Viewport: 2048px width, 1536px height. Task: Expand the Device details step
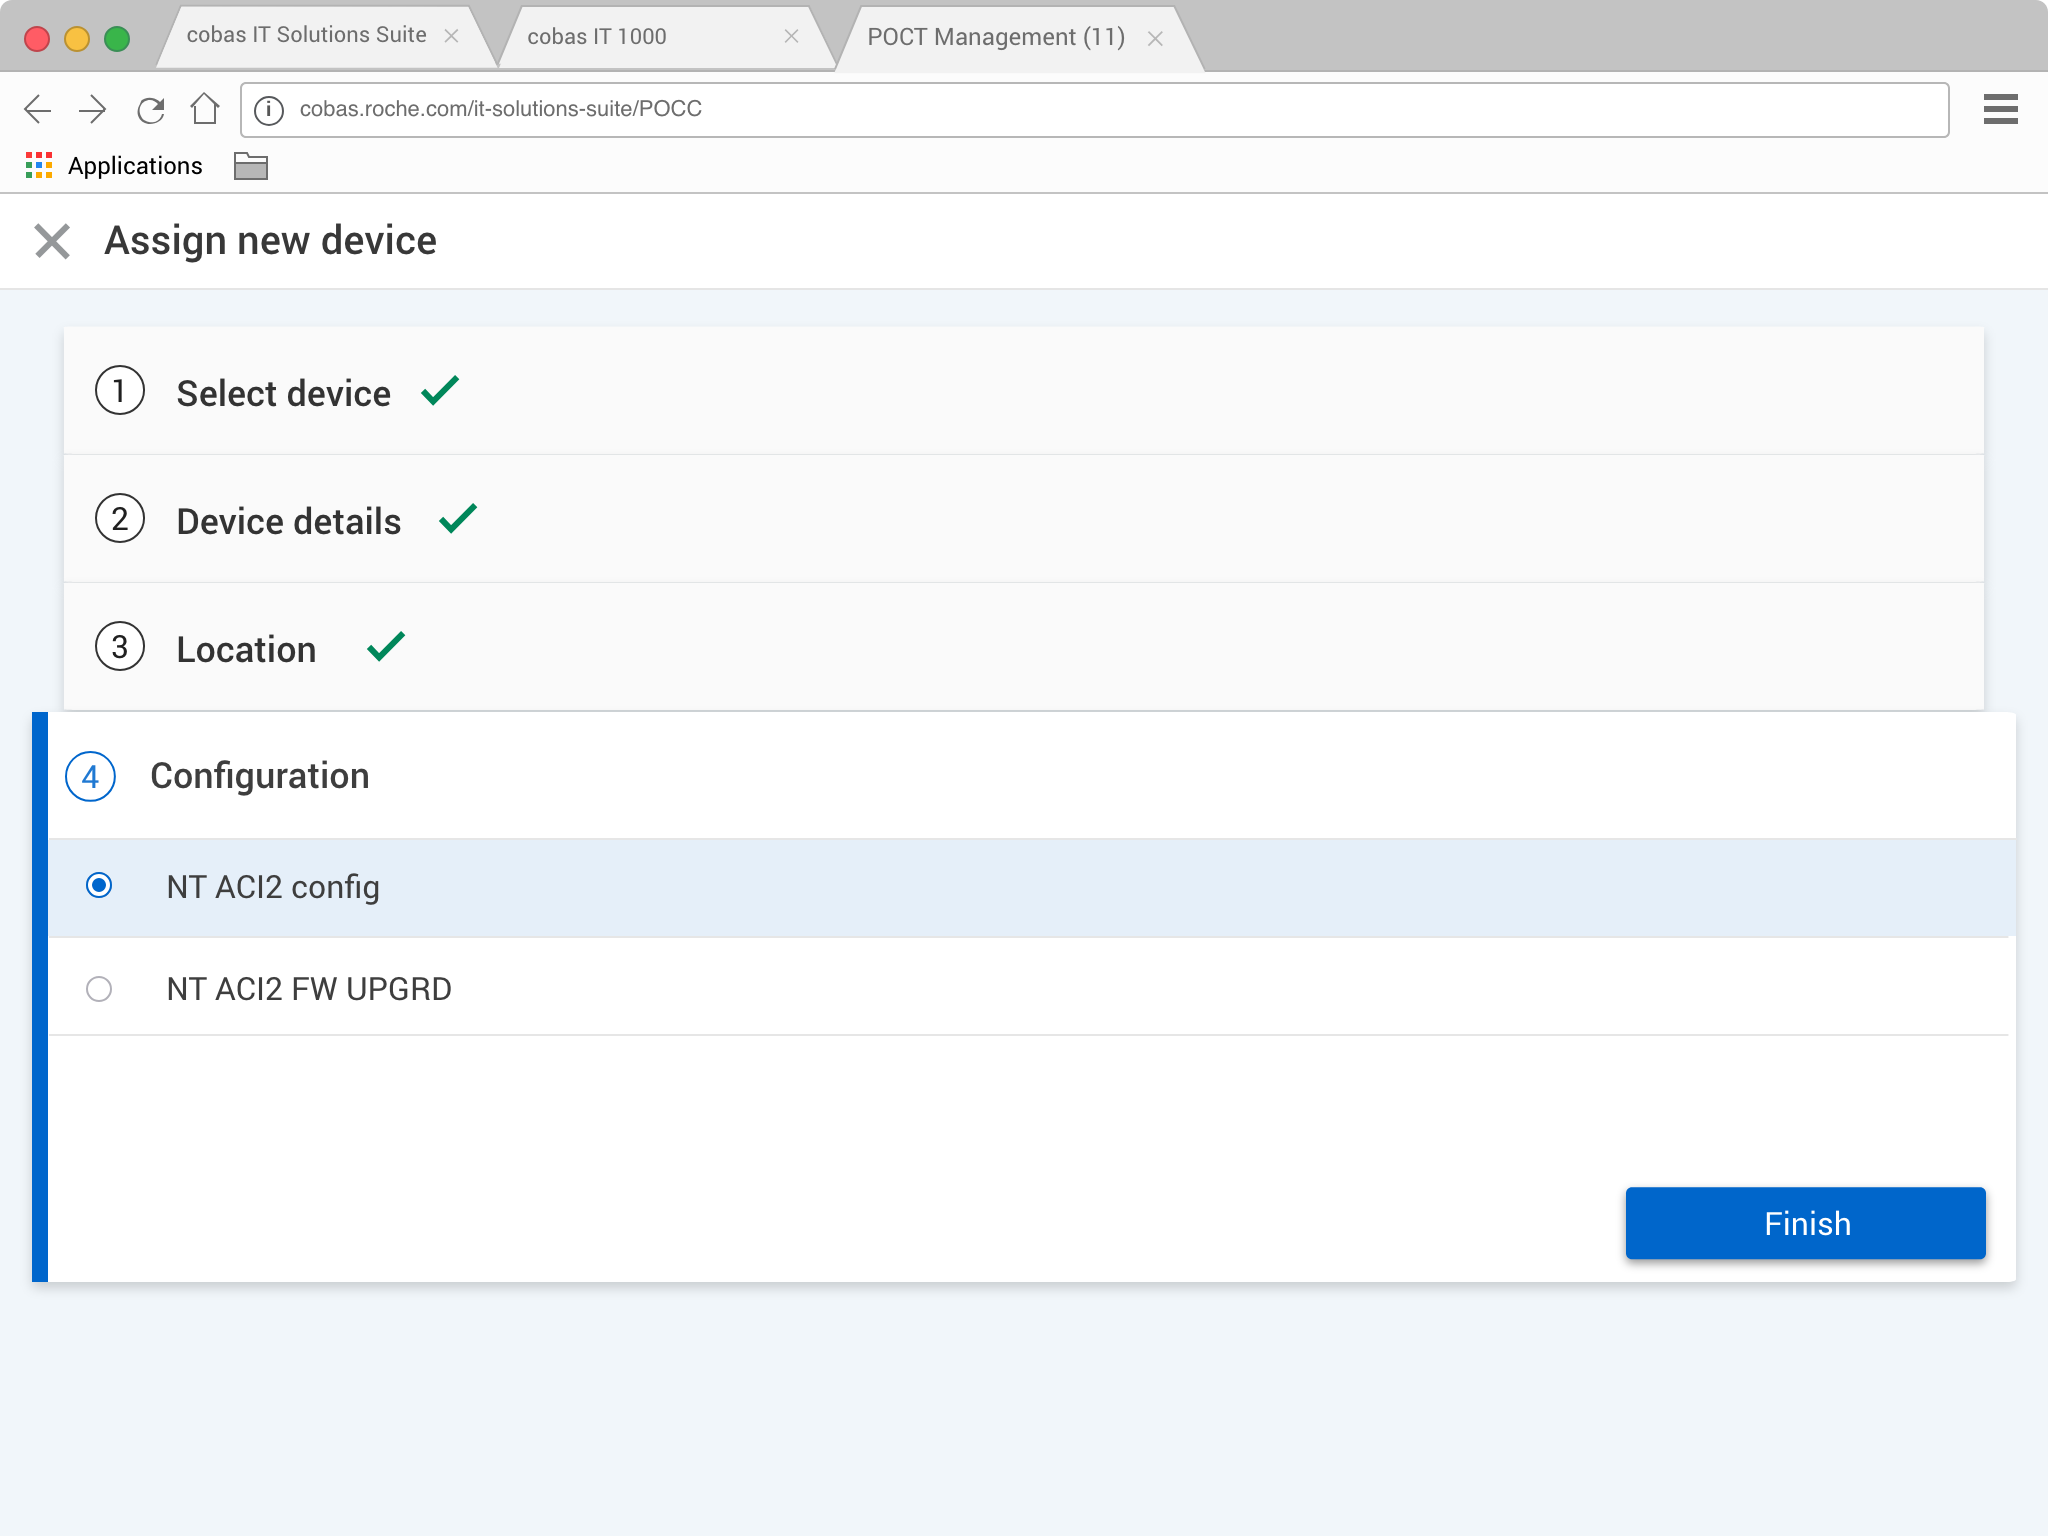pyautogui.click(x=289, y=520)
